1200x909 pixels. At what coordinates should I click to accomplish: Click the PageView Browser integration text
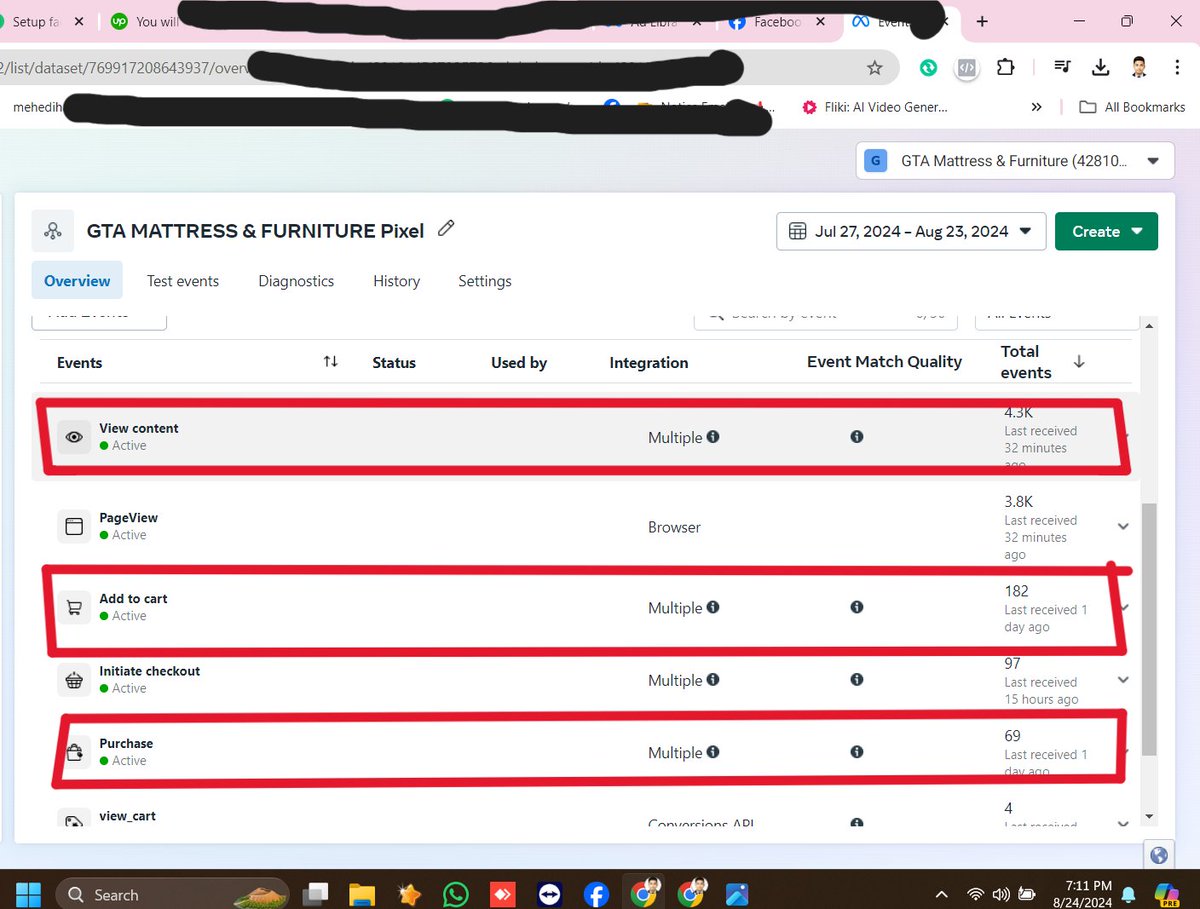[x=674, y=527]
